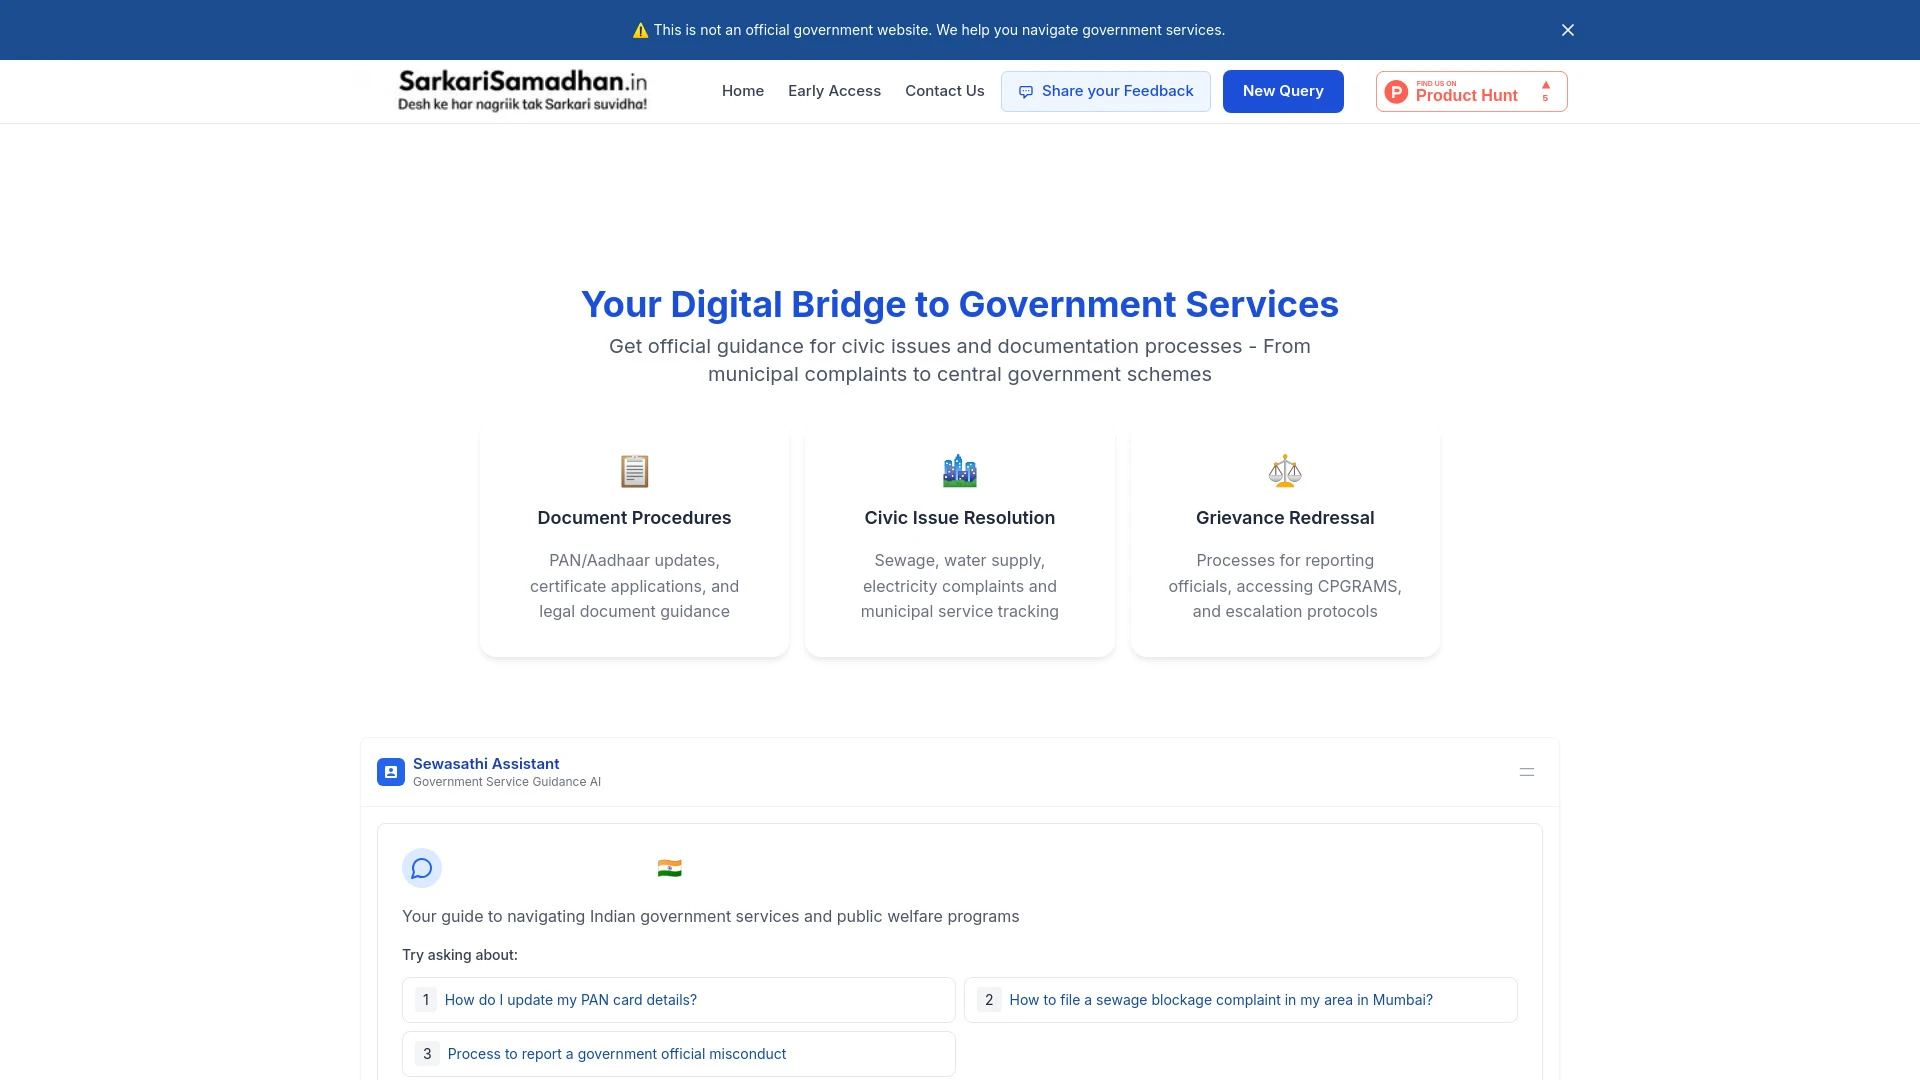Open the Contact Us page
1920x1080 pixels.
click(944, 91)
